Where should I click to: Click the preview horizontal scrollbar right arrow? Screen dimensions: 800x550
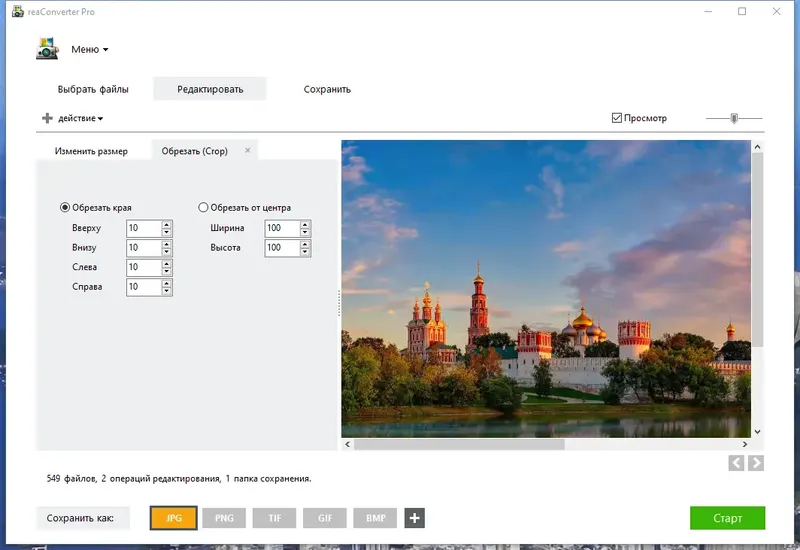coord(745,444)
